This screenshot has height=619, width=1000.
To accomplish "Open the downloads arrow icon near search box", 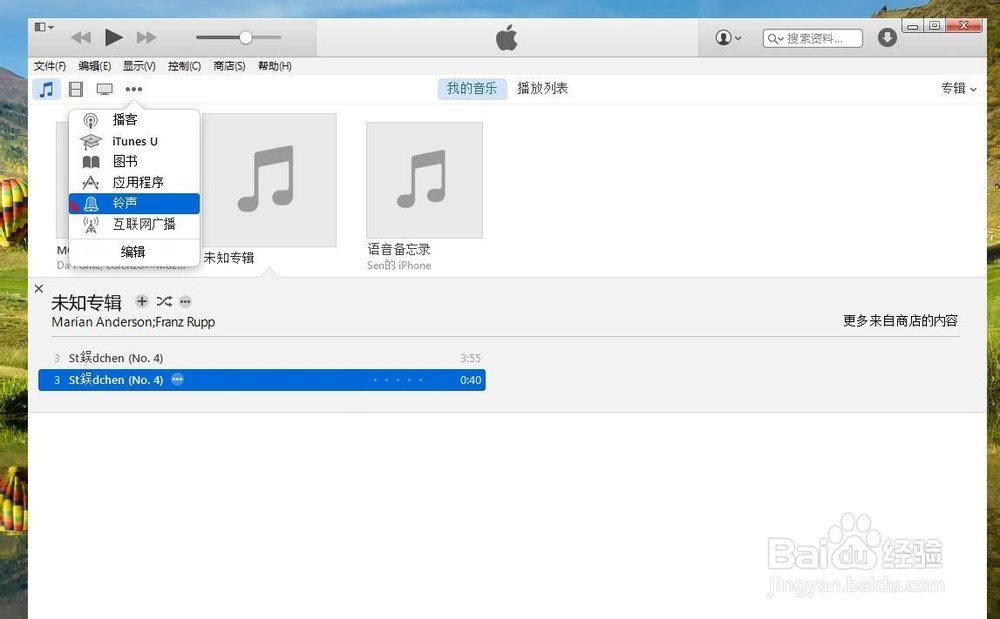I will 887,37.
